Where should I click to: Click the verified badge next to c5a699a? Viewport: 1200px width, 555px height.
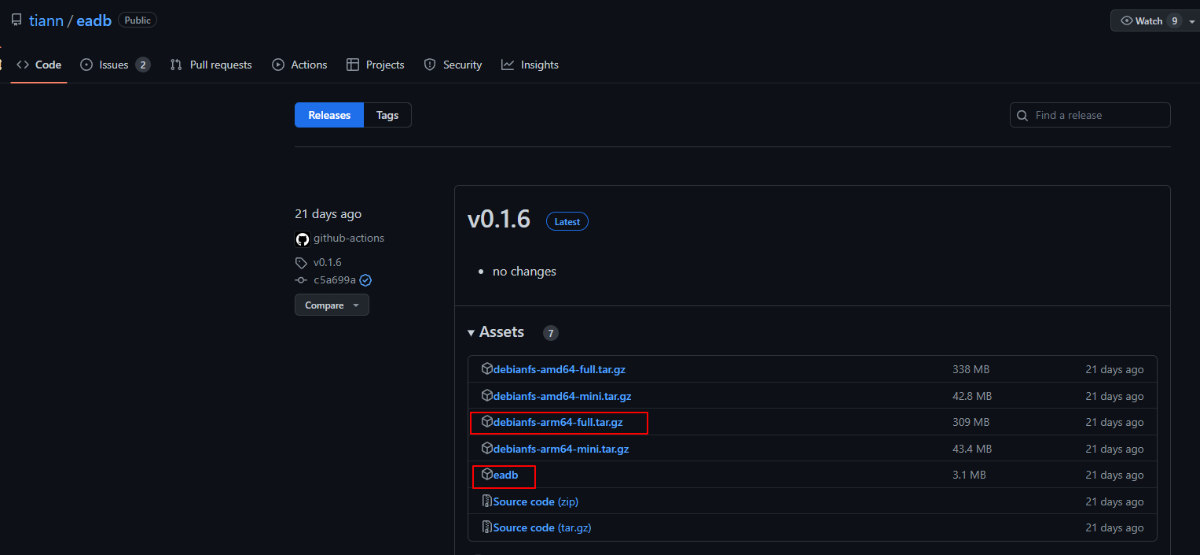pos(366,280)
